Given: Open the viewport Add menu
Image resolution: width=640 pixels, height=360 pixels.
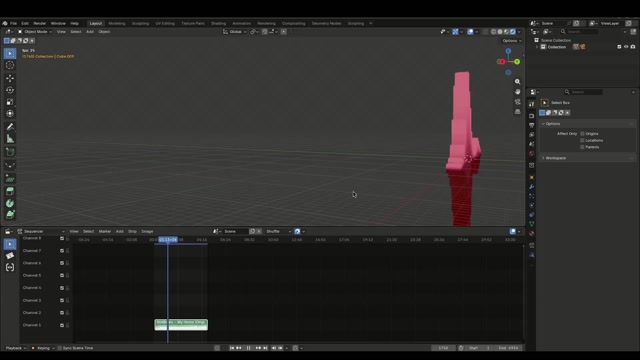Looking at the screenshot, I should [x=90, y=31].
